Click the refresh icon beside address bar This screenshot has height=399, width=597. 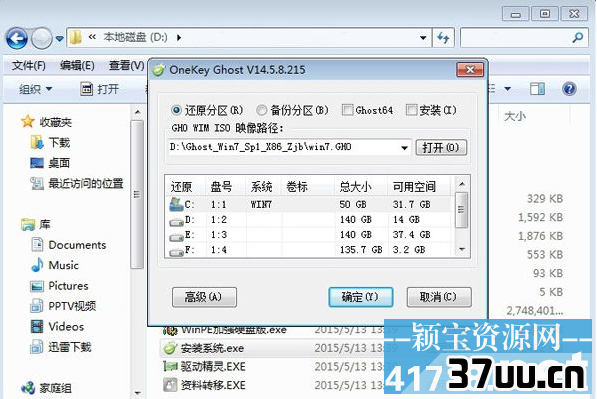(x=443, y=38)
